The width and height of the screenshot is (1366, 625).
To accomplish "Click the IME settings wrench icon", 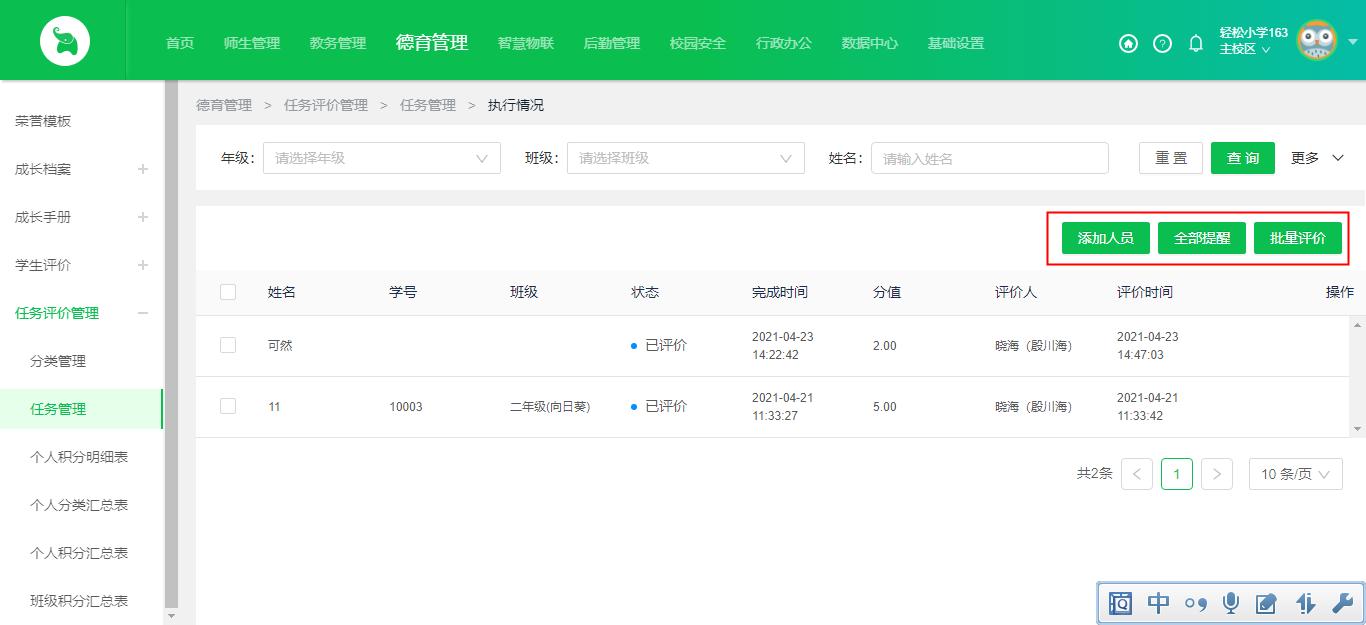I will [x=1343, y=603].
